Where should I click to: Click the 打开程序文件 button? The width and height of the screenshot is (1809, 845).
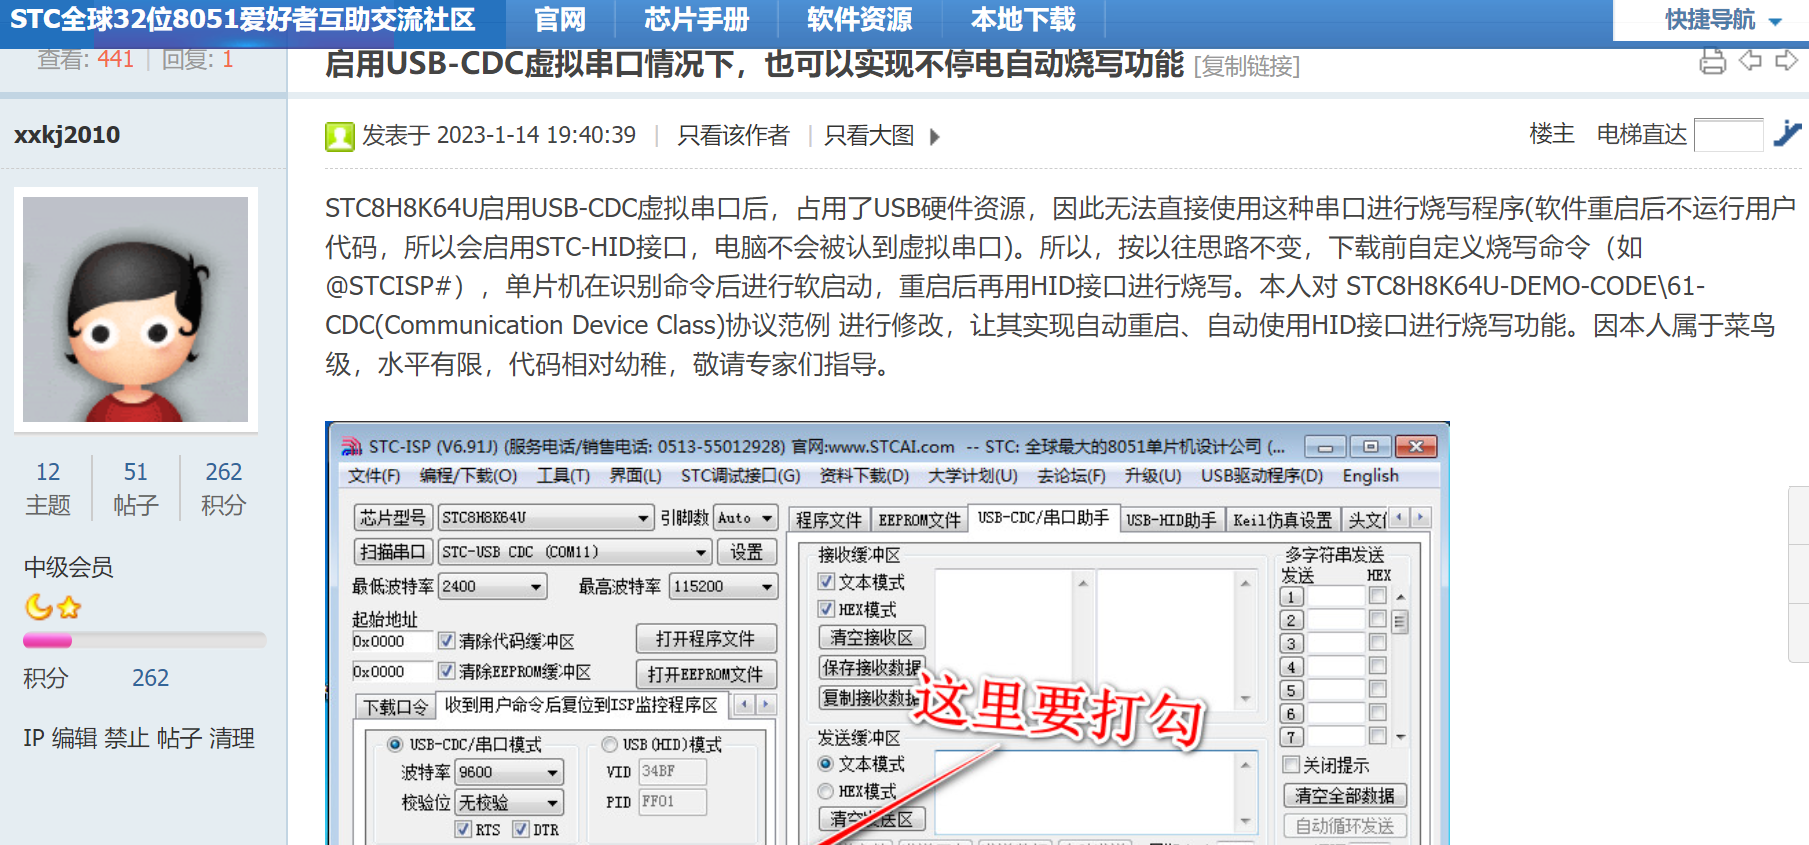click(706, 639)
